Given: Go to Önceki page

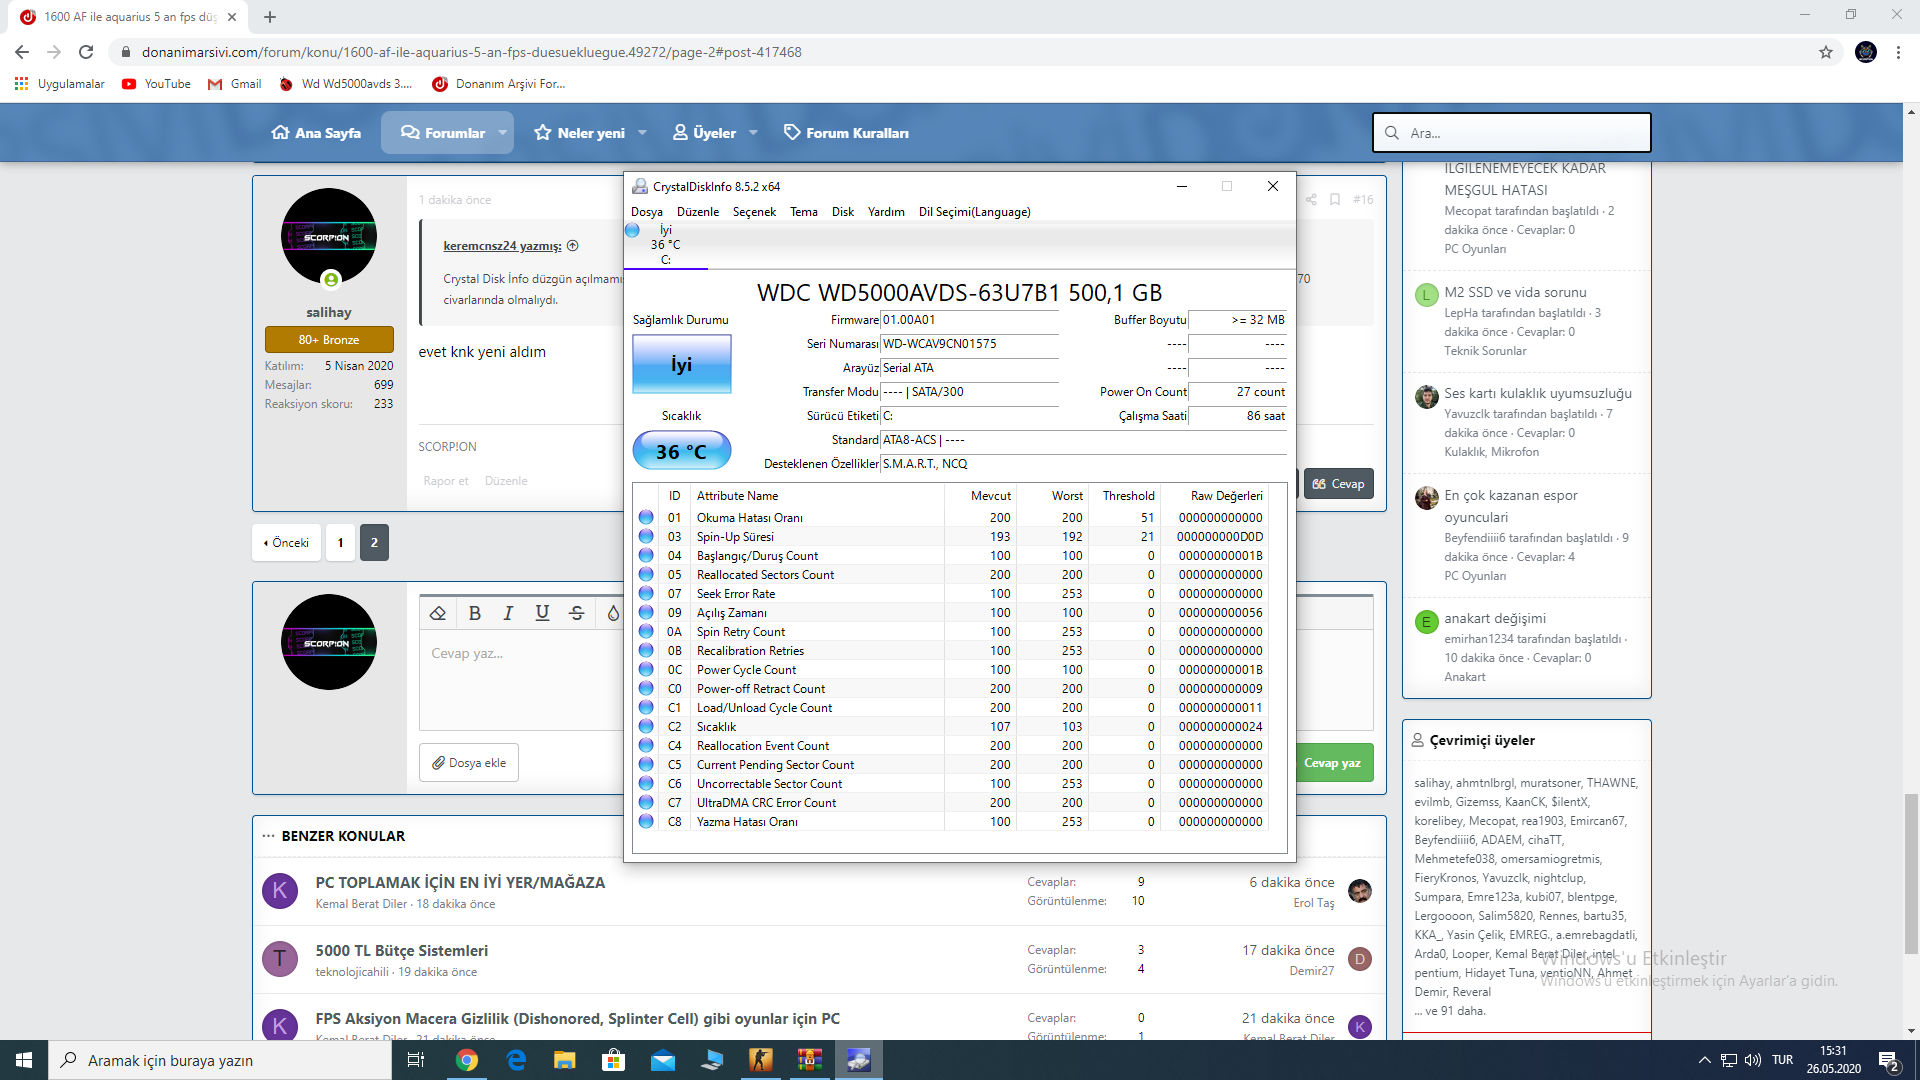Looking at the screenshot, I should click(x=287, y=543).
